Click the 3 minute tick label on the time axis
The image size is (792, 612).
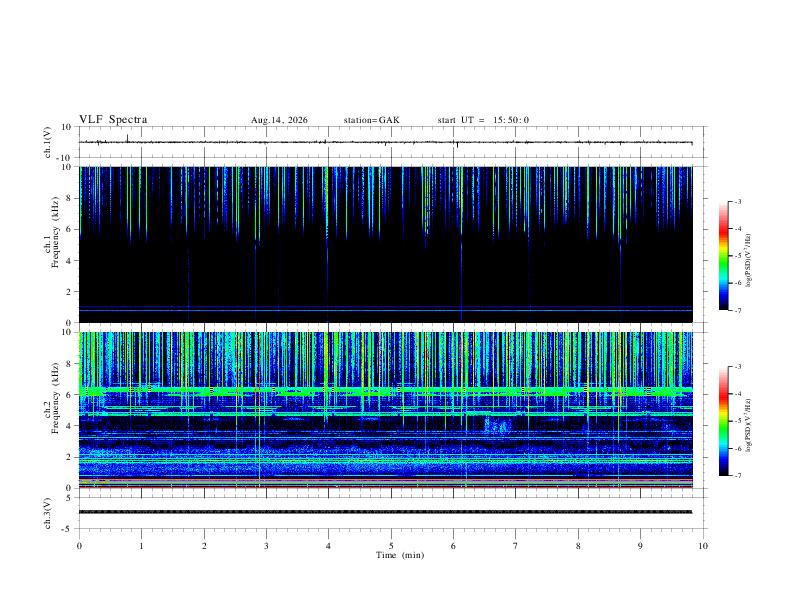(266, 546)
